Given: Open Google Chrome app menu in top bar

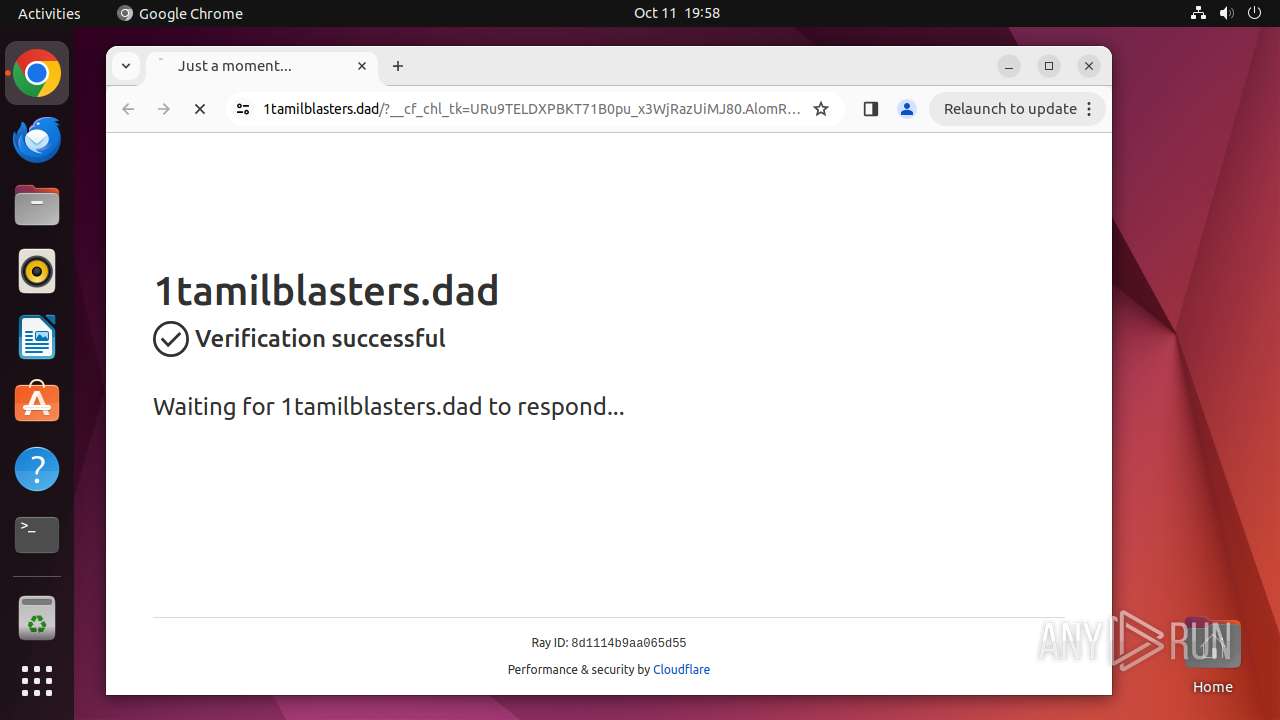Looking at the screenshot, I should pos(181,13).
